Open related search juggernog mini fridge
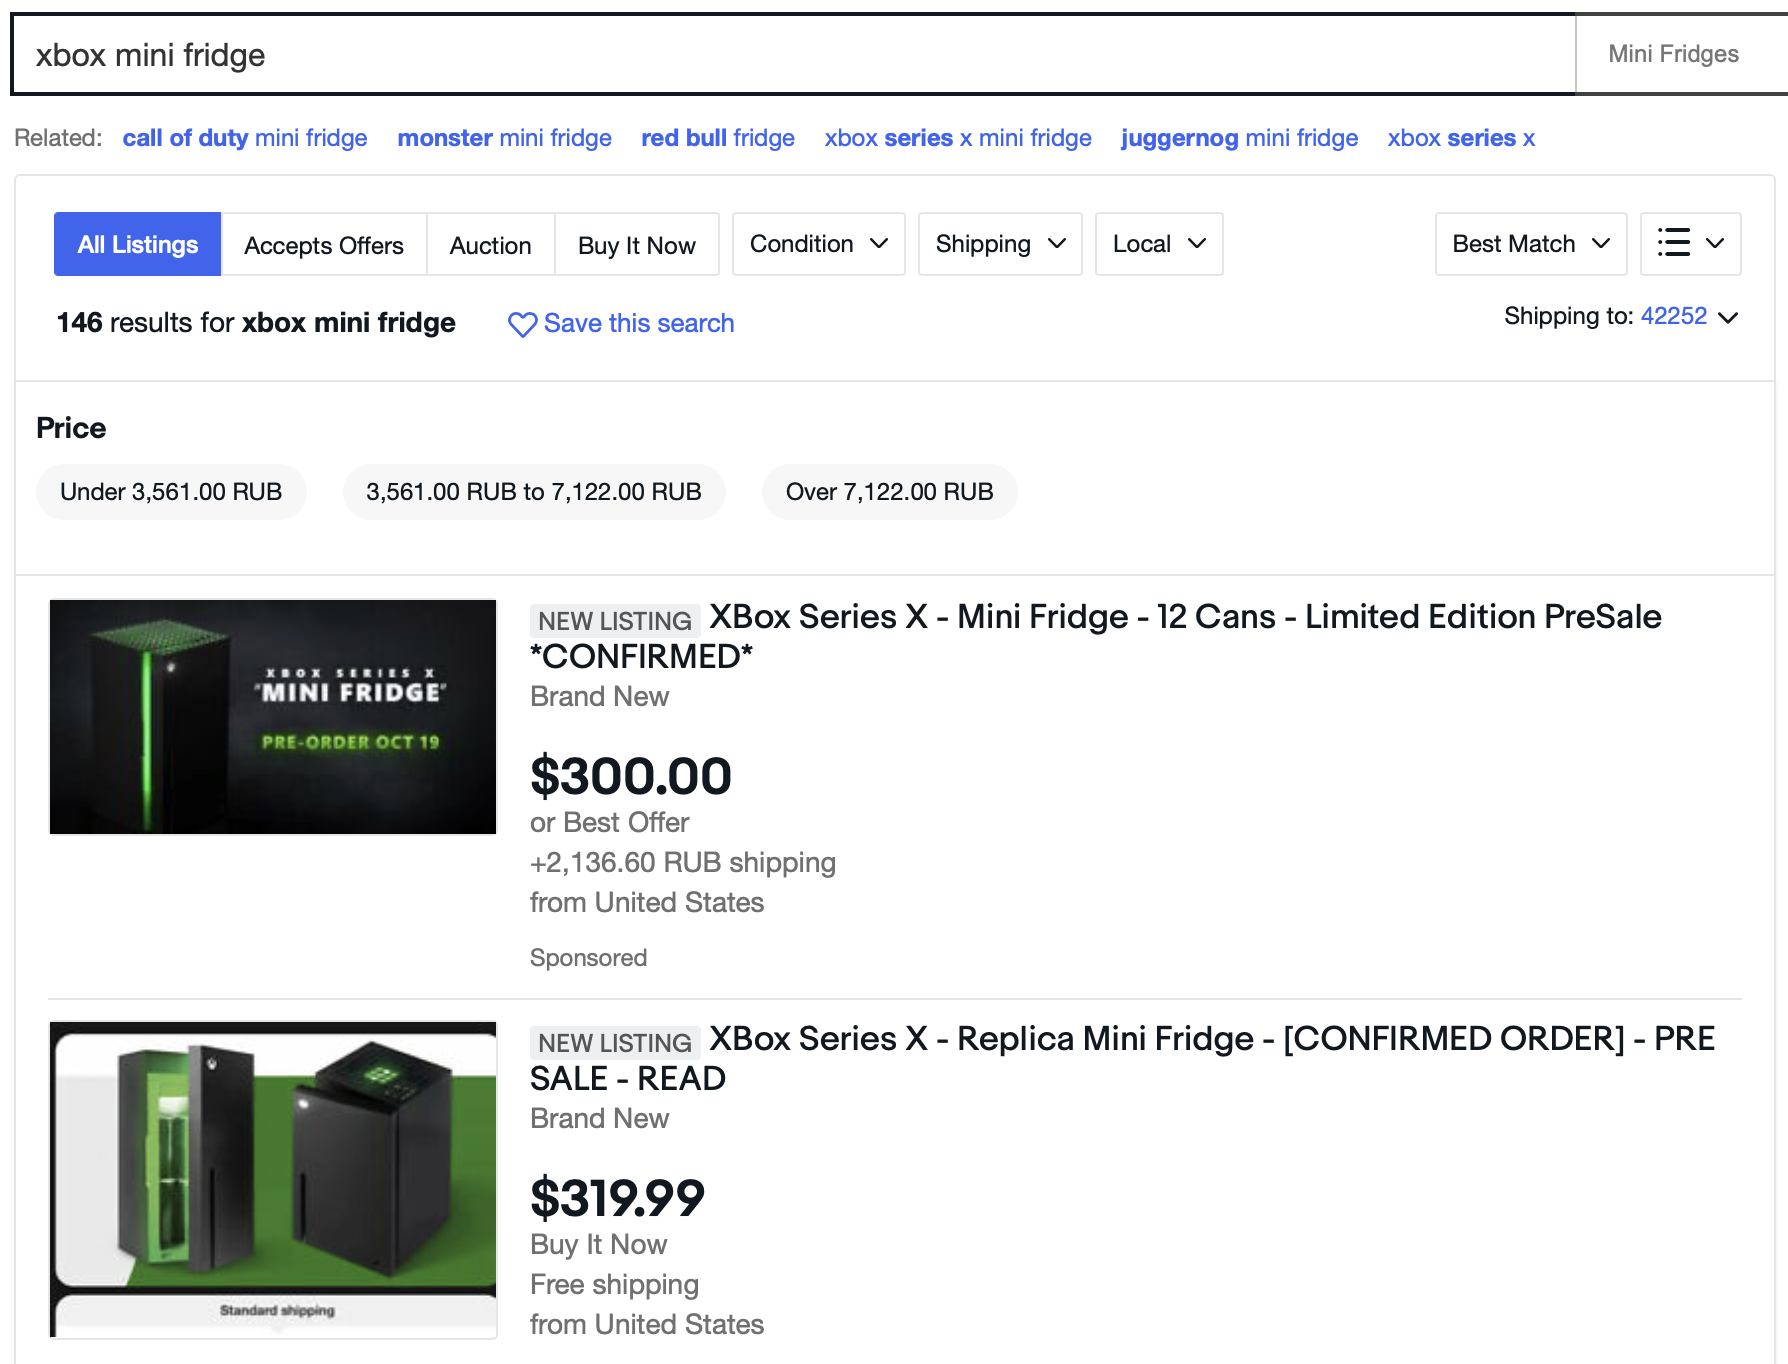Viewport: 1788px width, 1364px height. (x=1239, y=138)
